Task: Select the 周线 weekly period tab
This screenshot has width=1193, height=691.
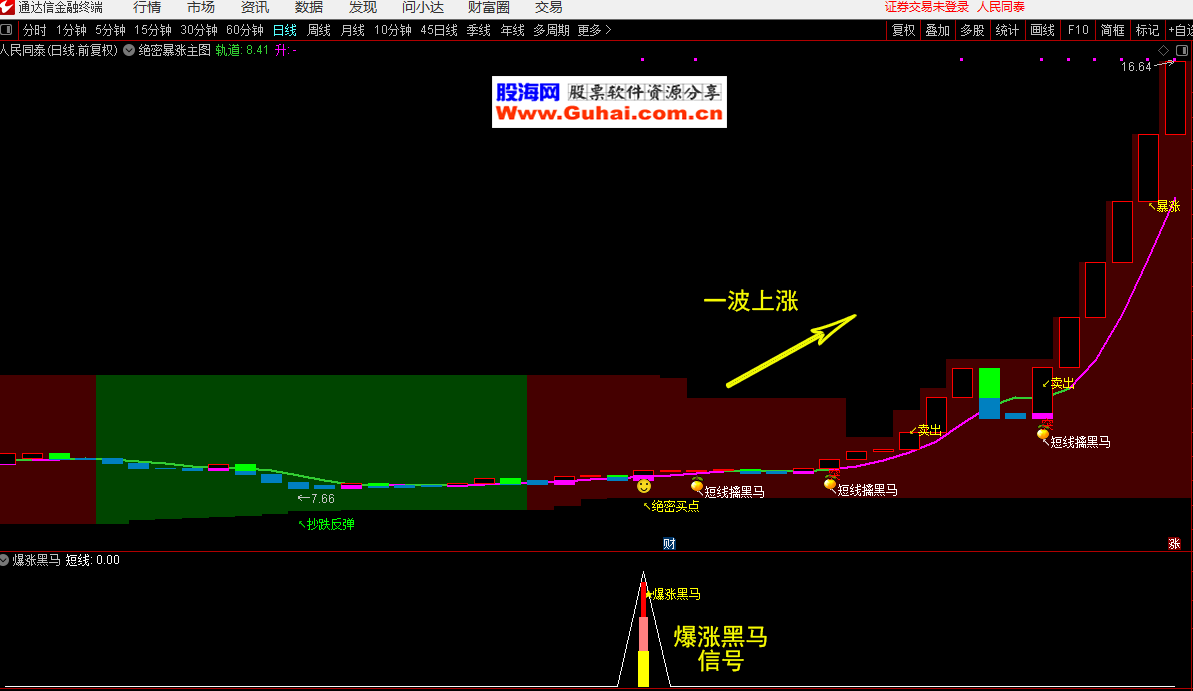Action: pos(319,30)
